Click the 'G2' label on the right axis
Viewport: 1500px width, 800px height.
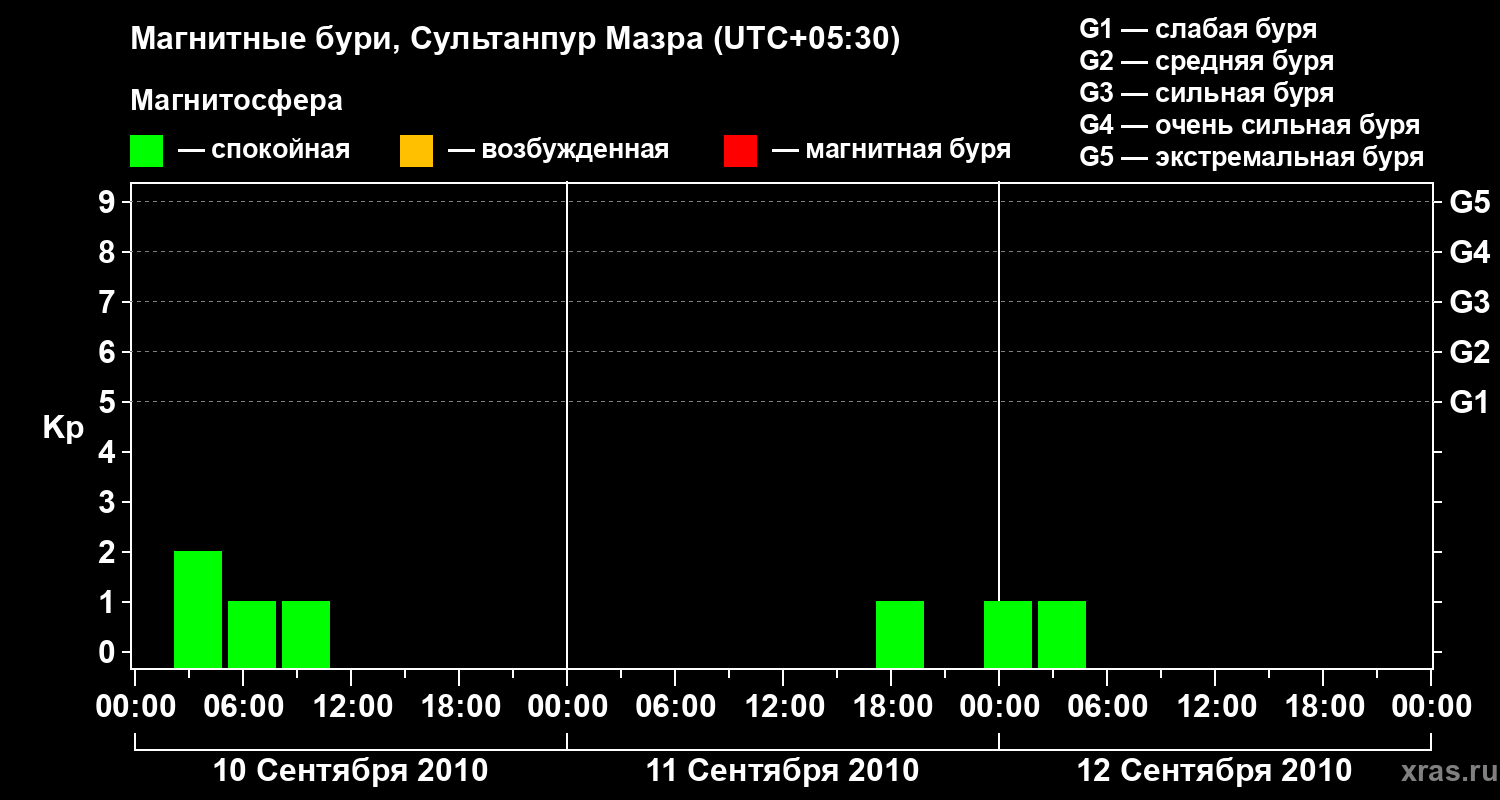point(1470,352)
